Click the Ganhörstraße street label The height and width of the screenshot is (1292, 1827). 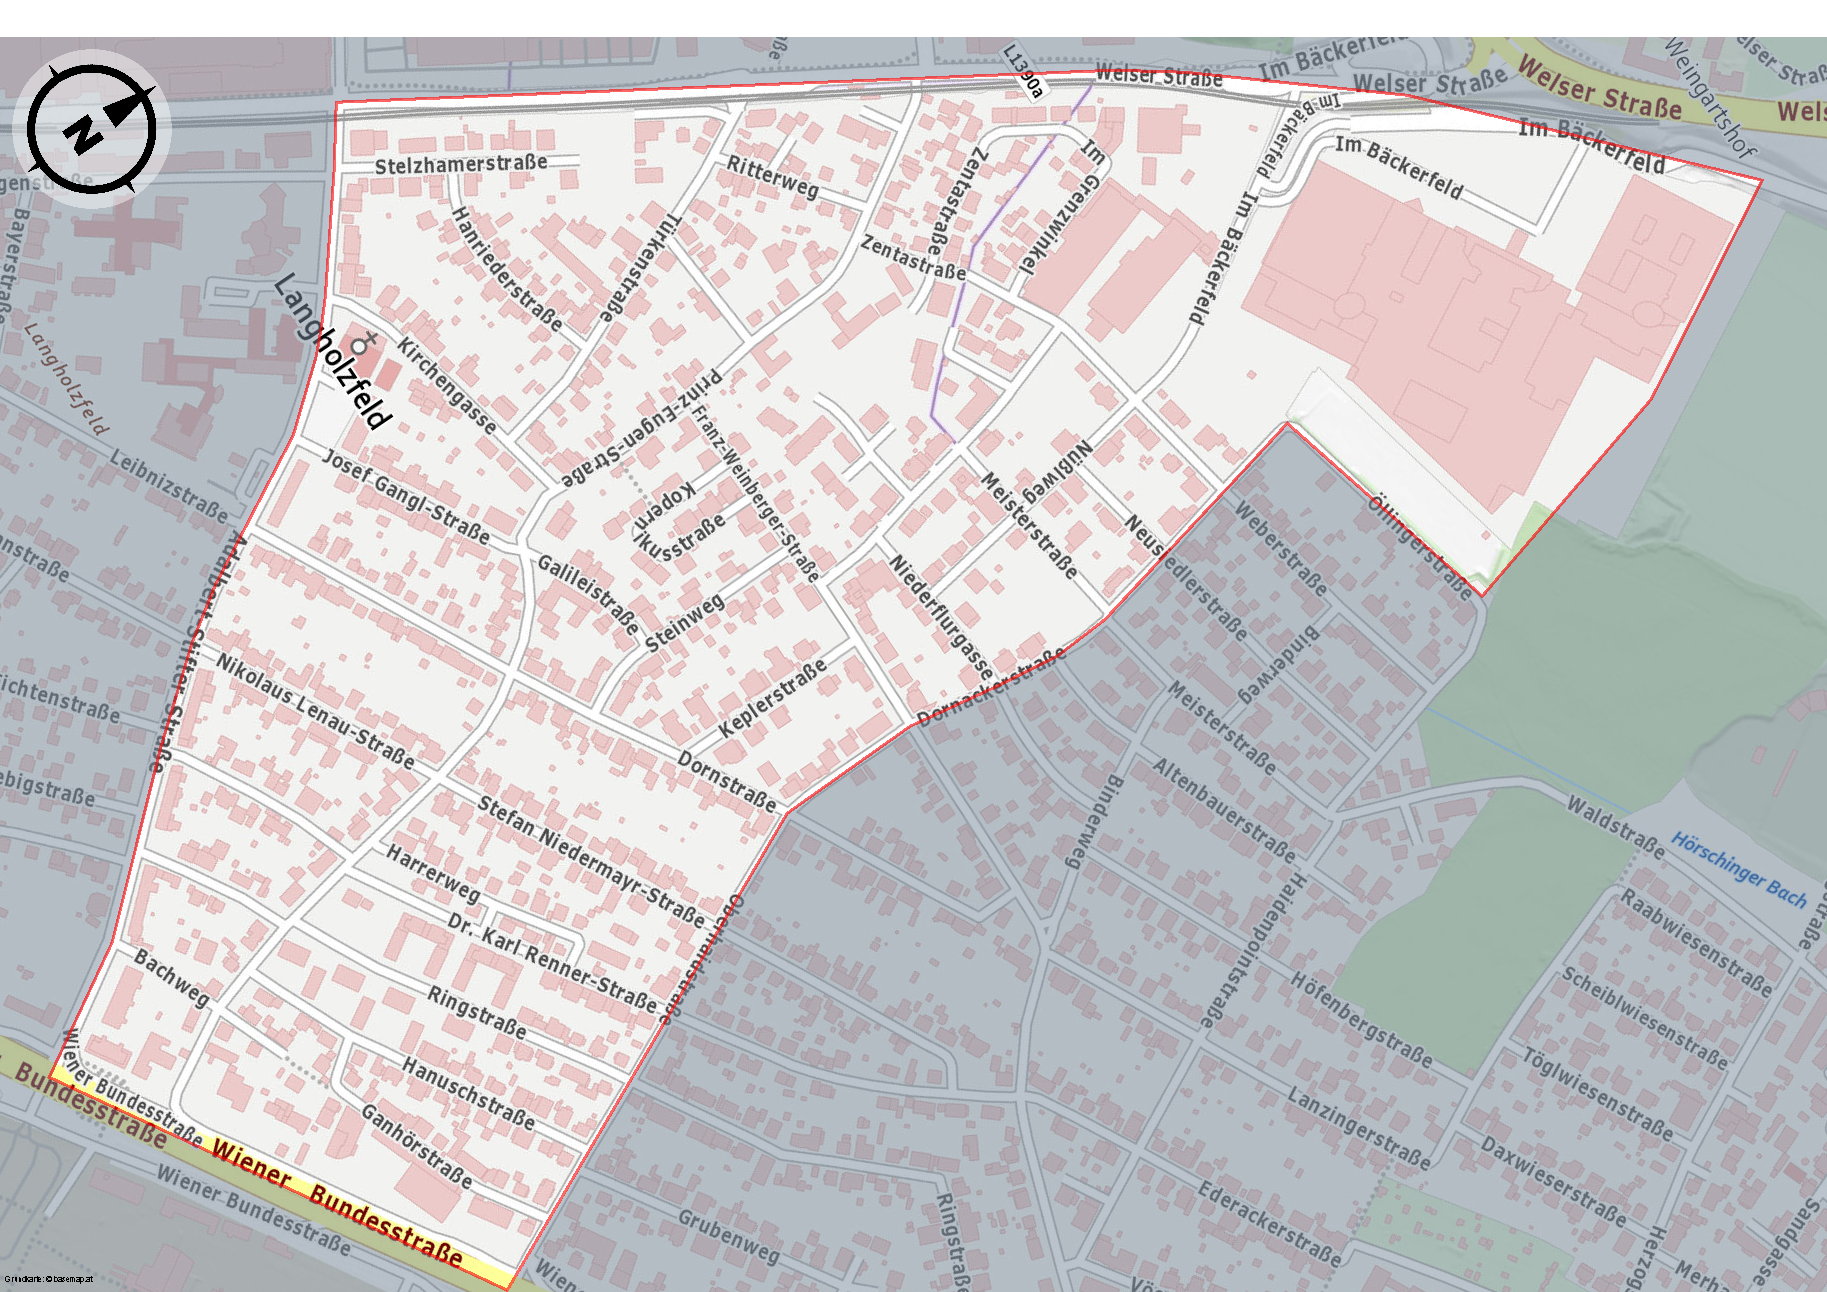(x=416, y=1145)
